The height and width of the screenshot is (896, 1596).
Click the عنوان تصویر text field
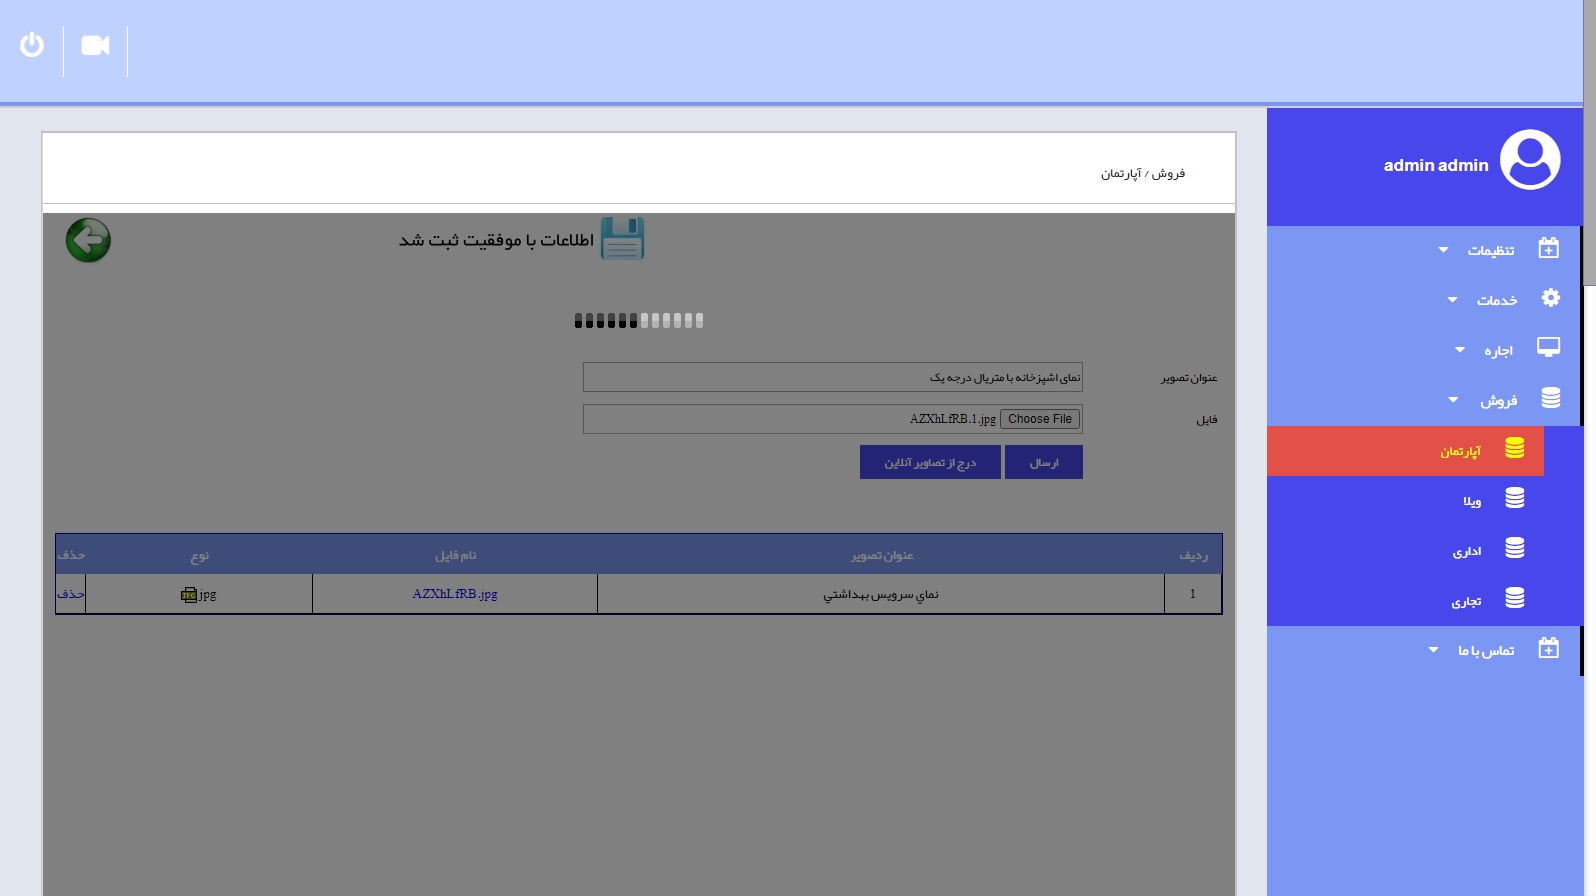[x=832, y=377]
